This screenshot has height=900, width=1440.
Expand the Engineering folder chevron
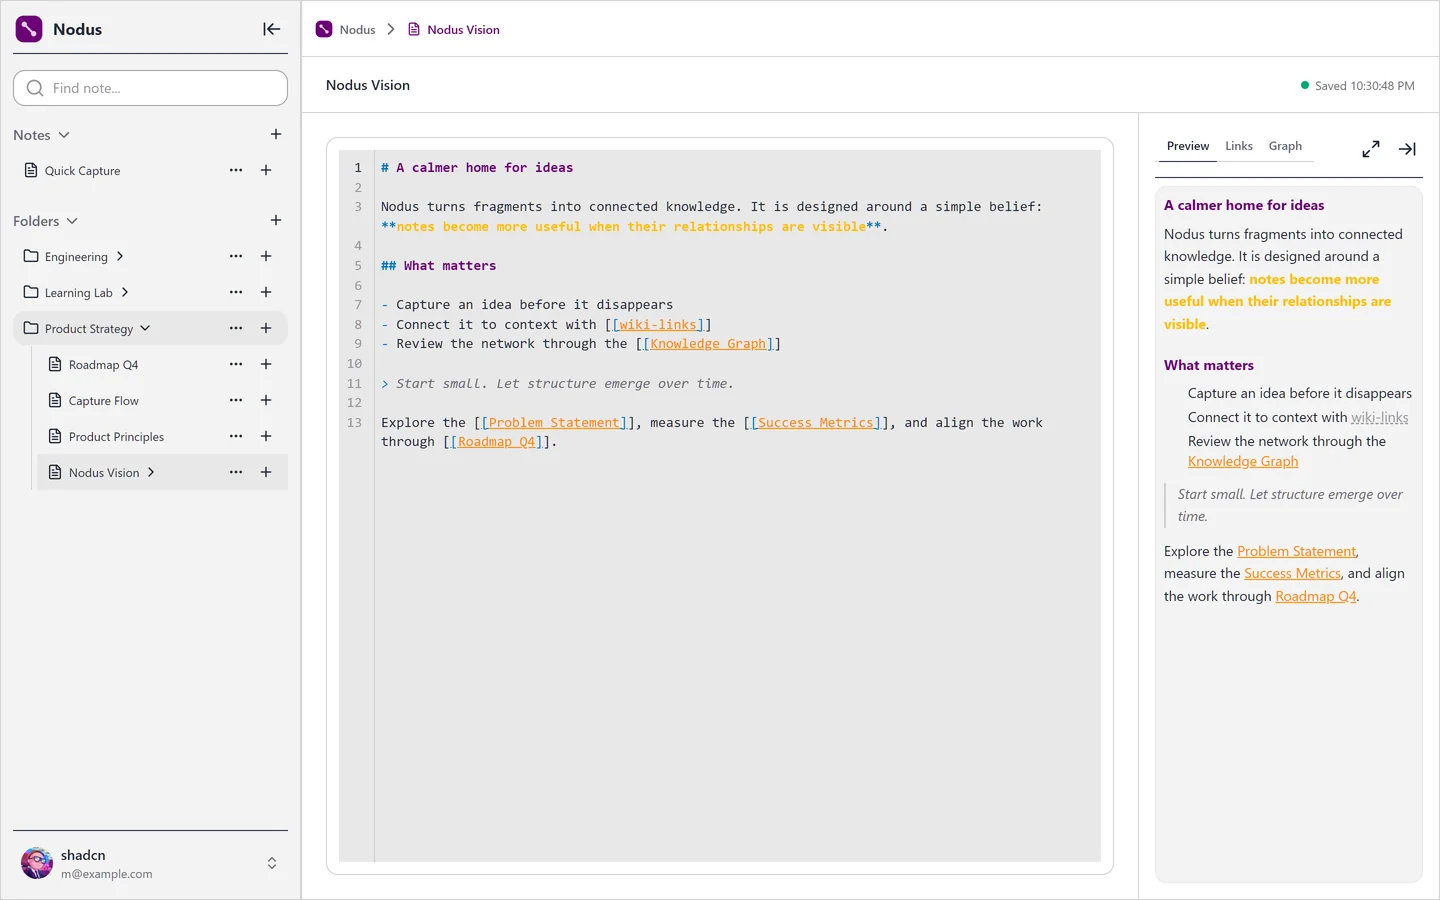coord(120,256)
